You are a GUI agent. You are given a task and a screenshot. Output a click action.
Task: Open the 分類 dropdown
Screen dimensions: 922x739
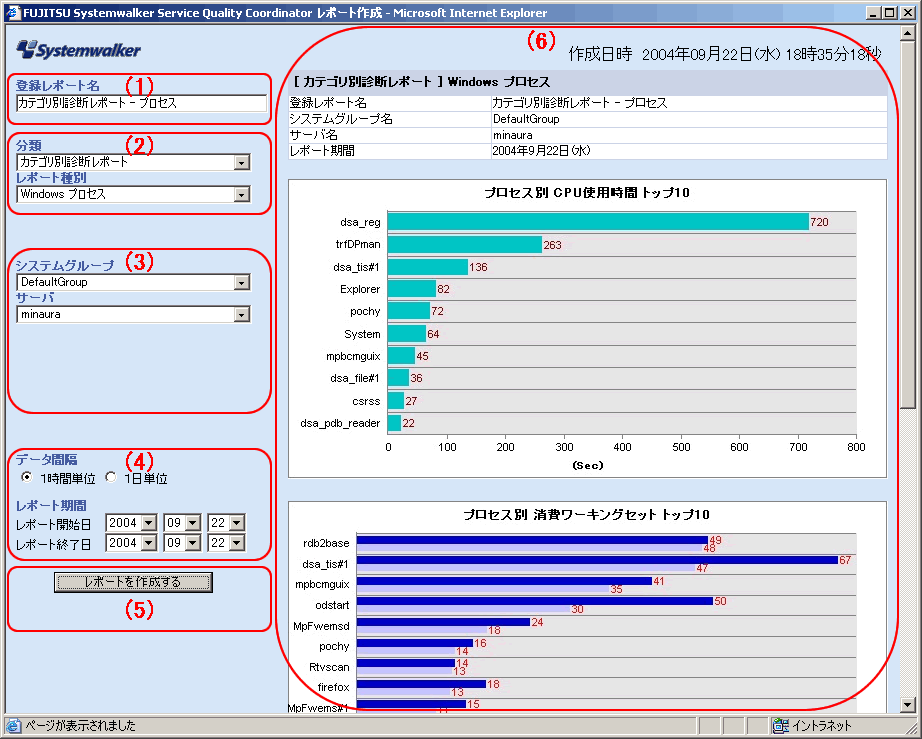click(242, 162)
